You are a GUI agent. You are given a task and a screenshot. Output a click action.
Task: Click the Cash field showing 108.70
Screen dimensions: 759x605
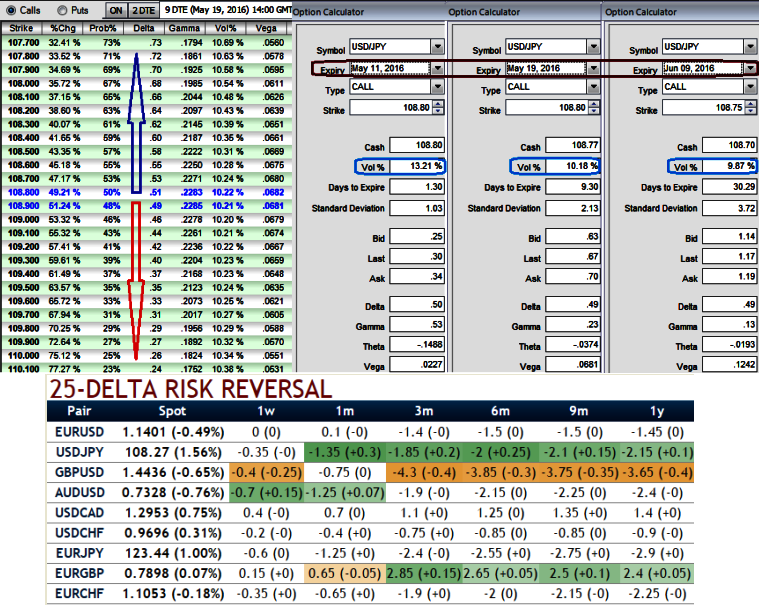[x=729, y=145]
